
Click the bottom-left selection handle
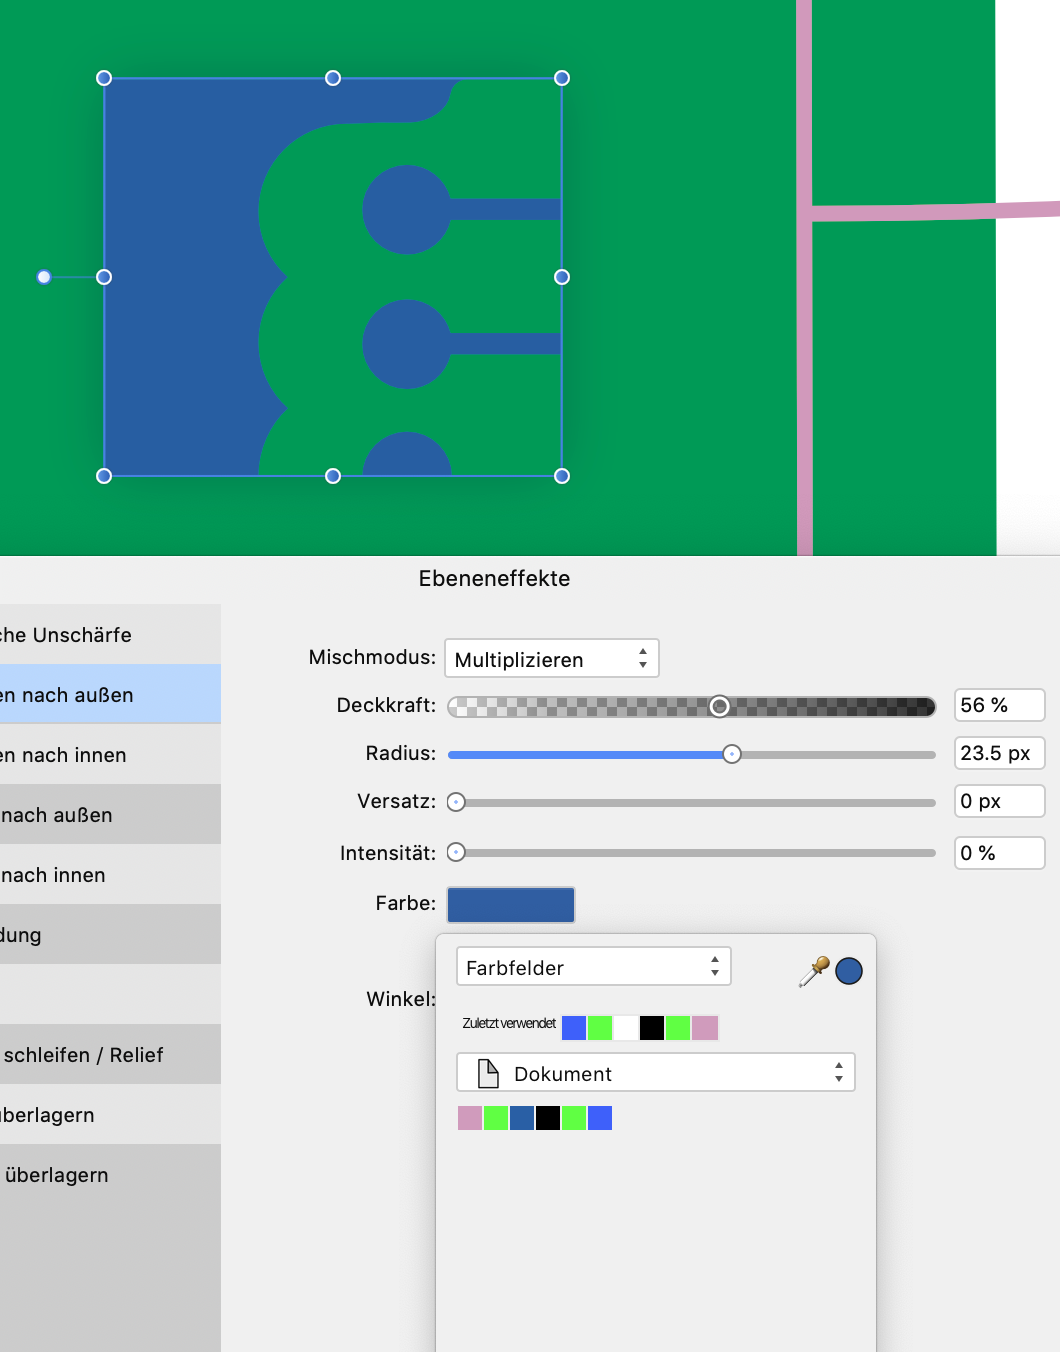(x=104, y=476)
